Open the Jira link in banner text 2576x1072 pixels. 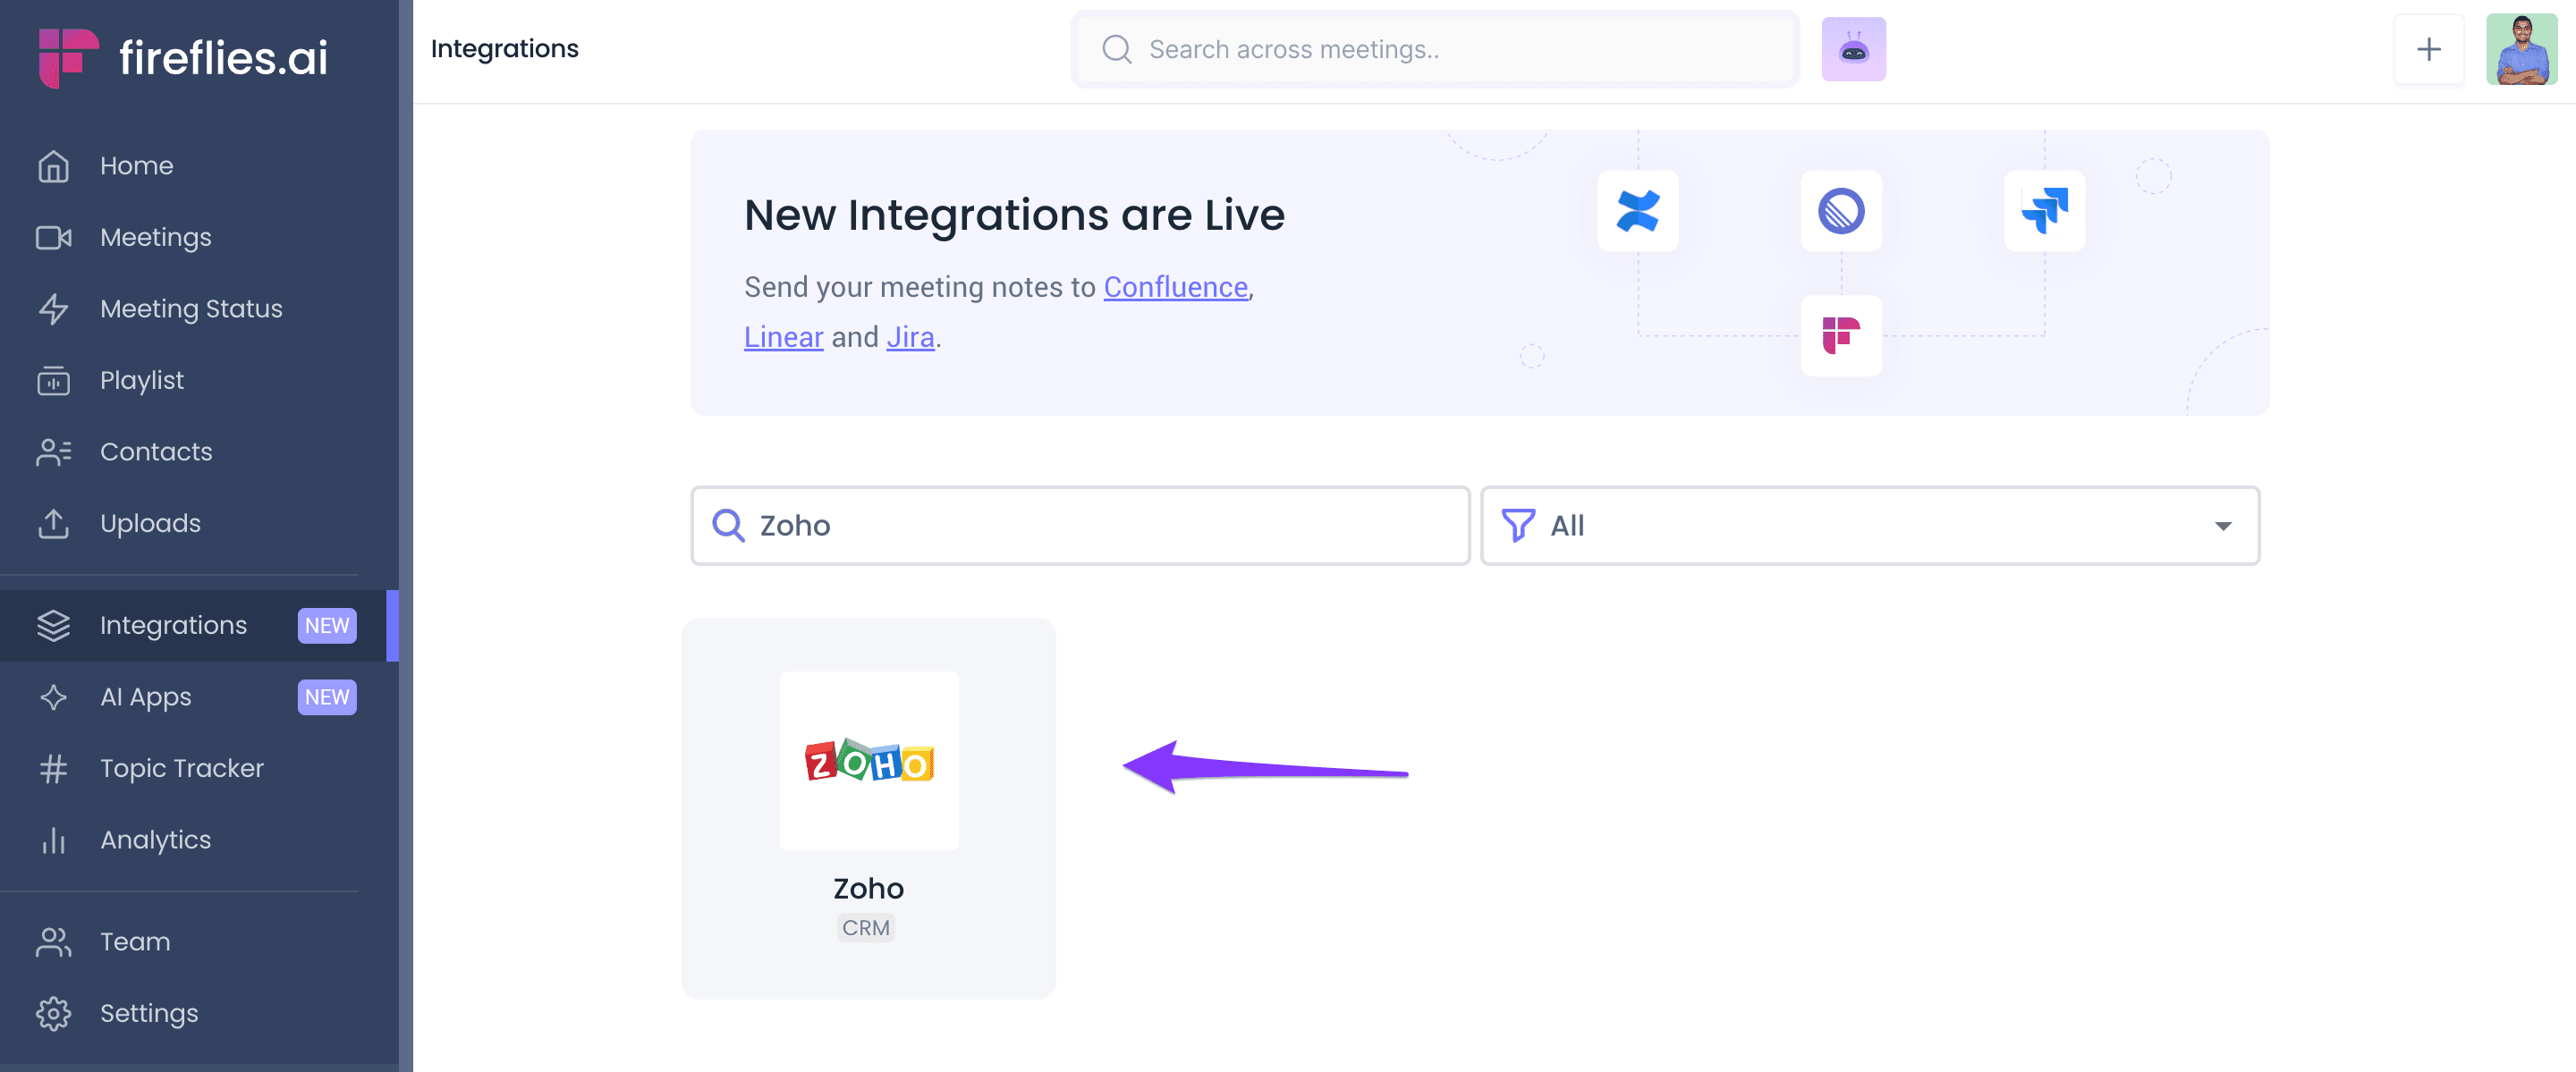click(909, 338)
